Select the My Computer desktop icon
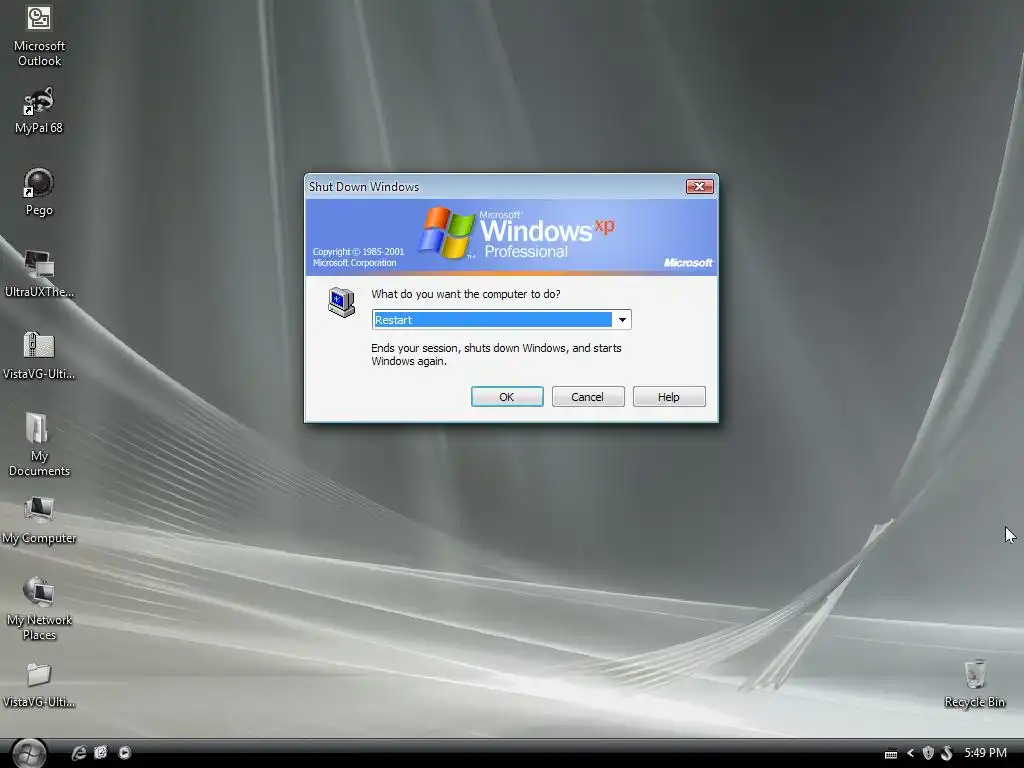The width and height of the screenshot is (1024, 768). pyautogui.click(x=39, y=520)
